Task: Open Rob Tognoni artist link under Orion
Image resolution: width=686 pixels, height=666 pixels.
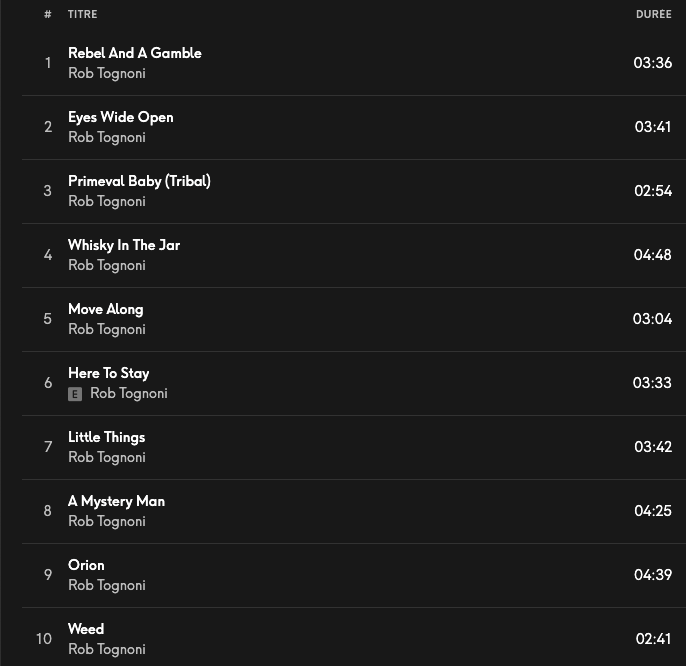Action: [107, 585]
